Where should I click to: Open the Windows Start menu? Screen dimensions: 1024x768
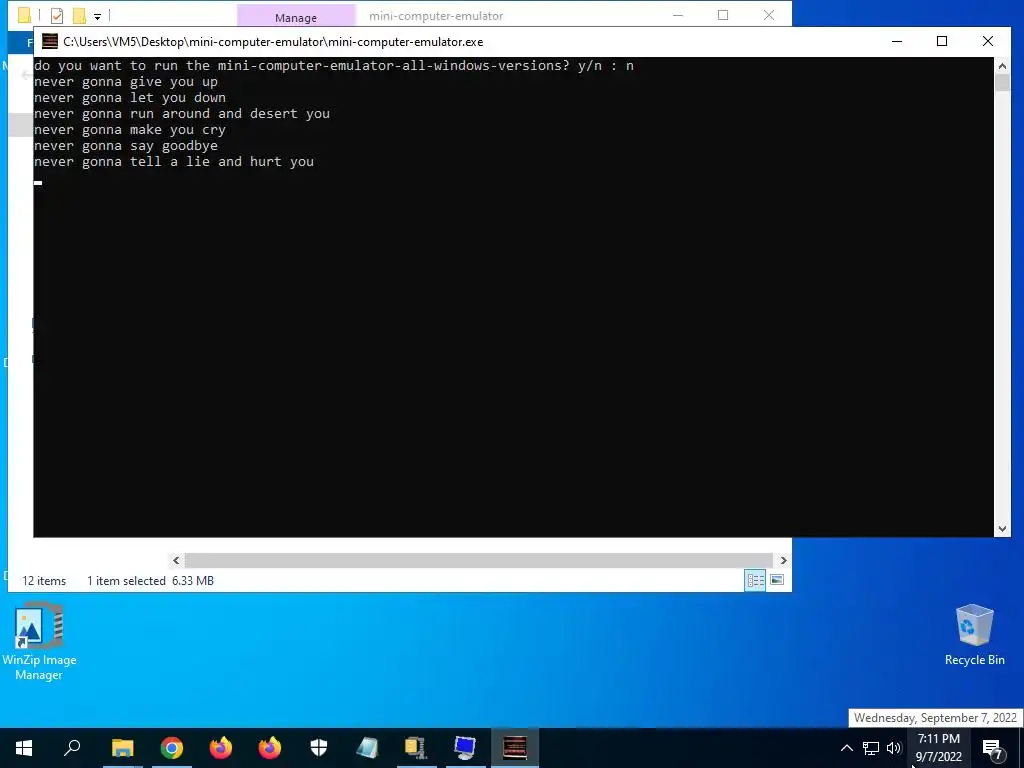pos(24,748)
